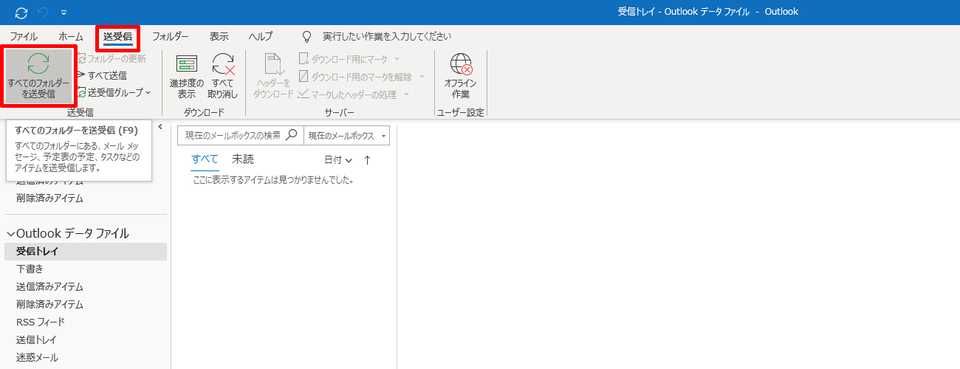Open マークしたヘッダーの処理 dropdown
Viewport: 960px width, 369px height.
point(354,94)
